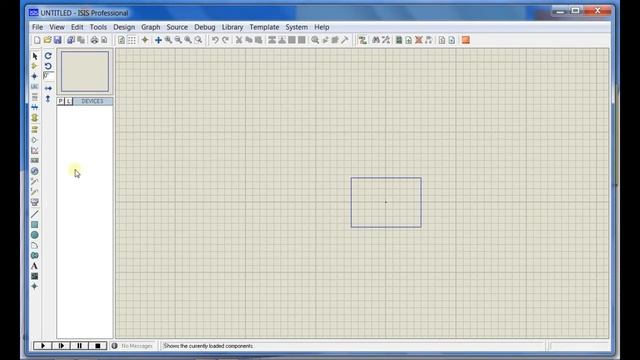Open a design with folder icon
Image resolution: width=640 pixels, height=360 pixels.
click(47, 40)
